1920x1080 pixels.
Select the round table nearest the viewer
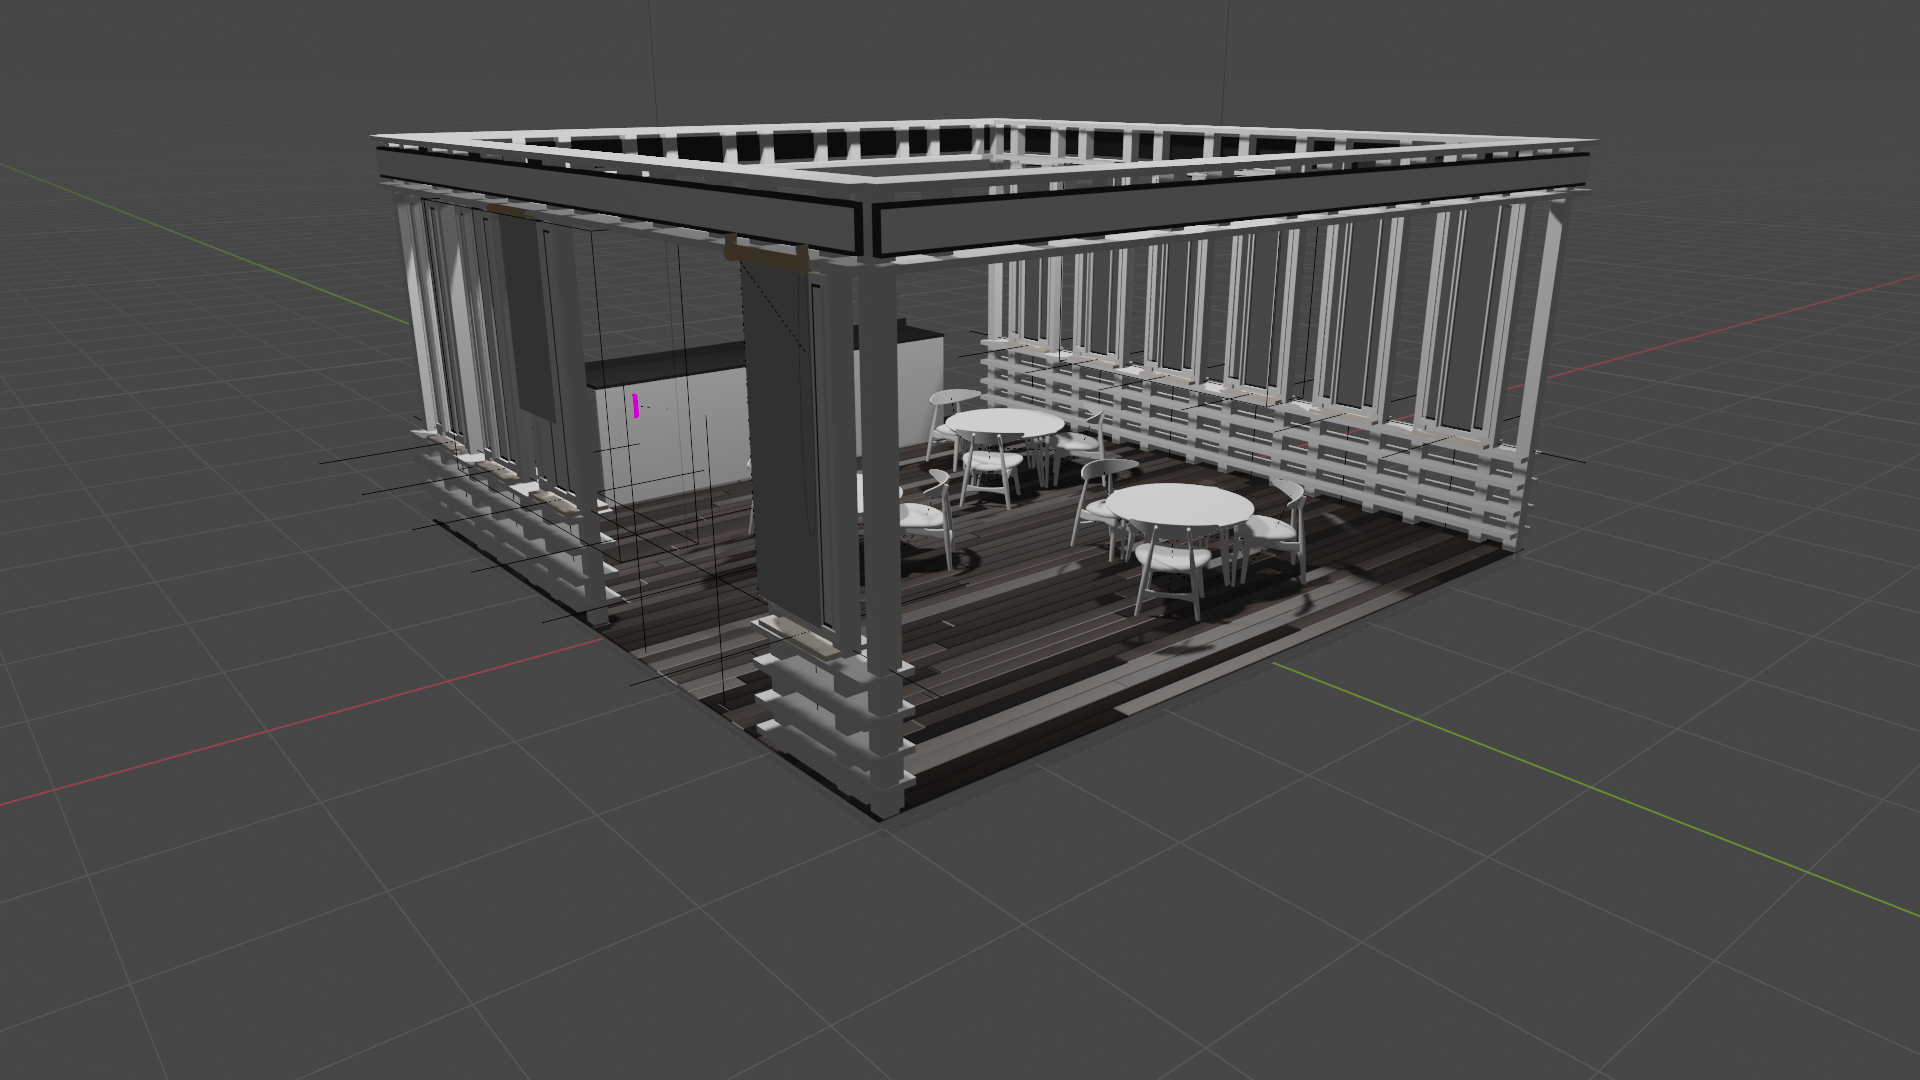coord(1180,501)
